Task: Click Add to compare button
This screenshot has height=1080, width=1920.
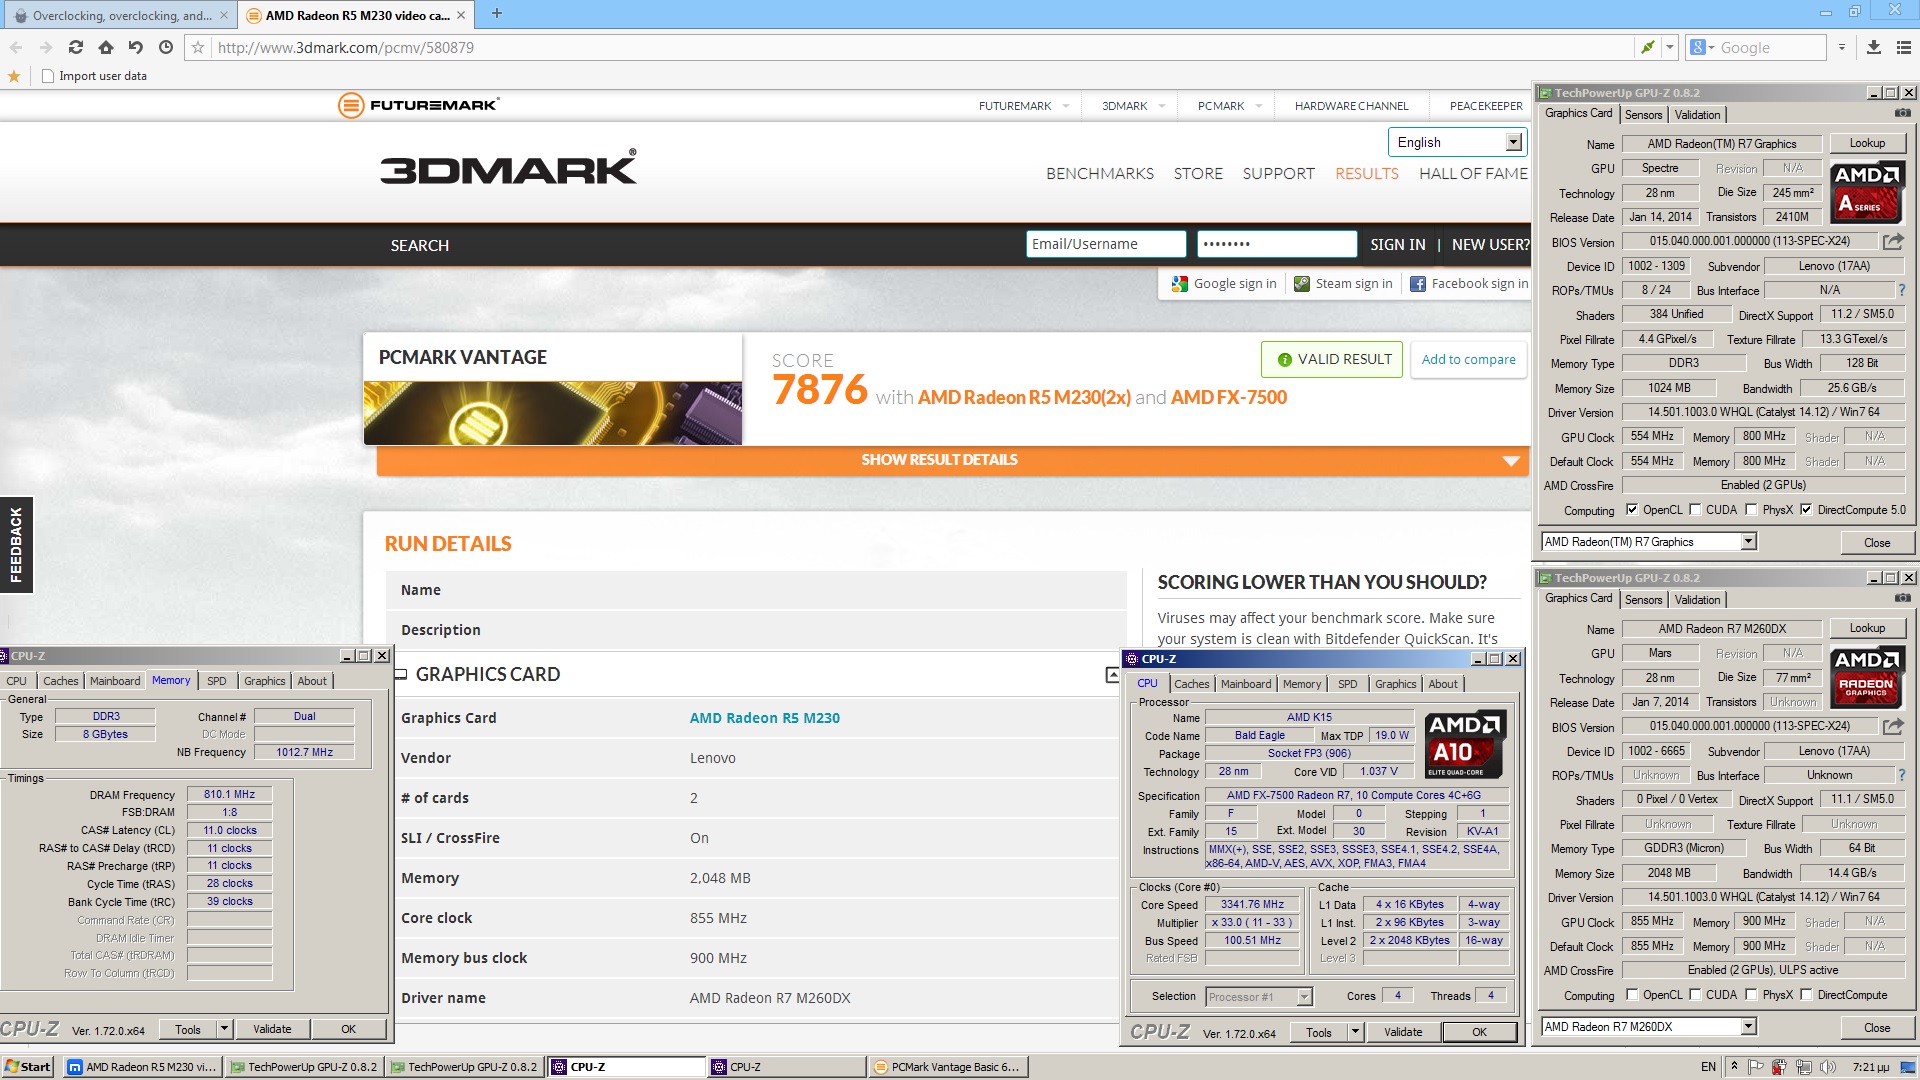Action: tap(1468, 359)
